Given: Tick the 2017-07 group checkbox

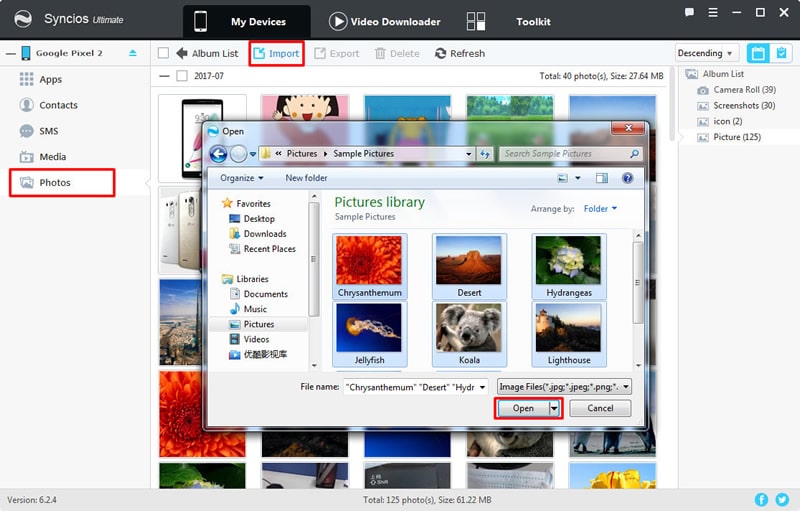Looking at the screenshot, I should (182, 76).
